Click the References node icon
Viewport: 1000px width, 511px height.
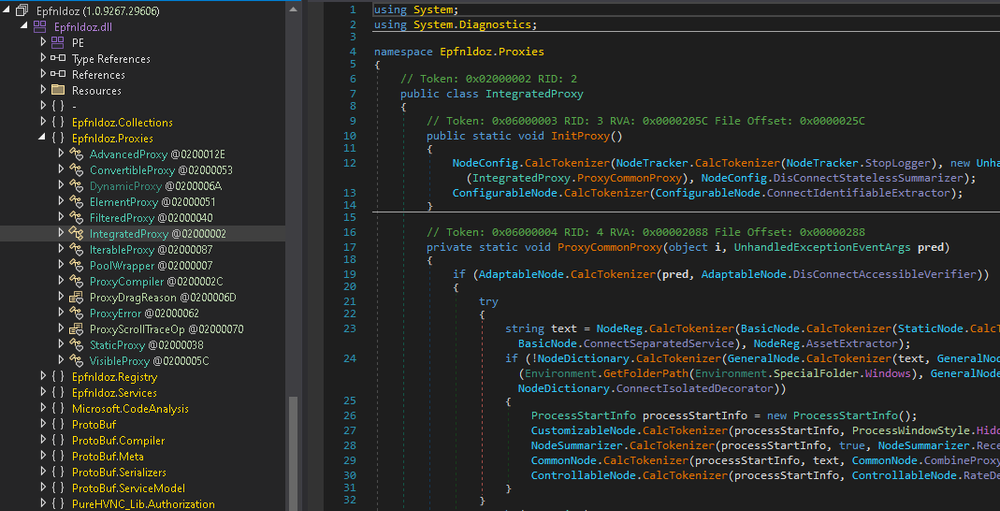tap(58, 74)
